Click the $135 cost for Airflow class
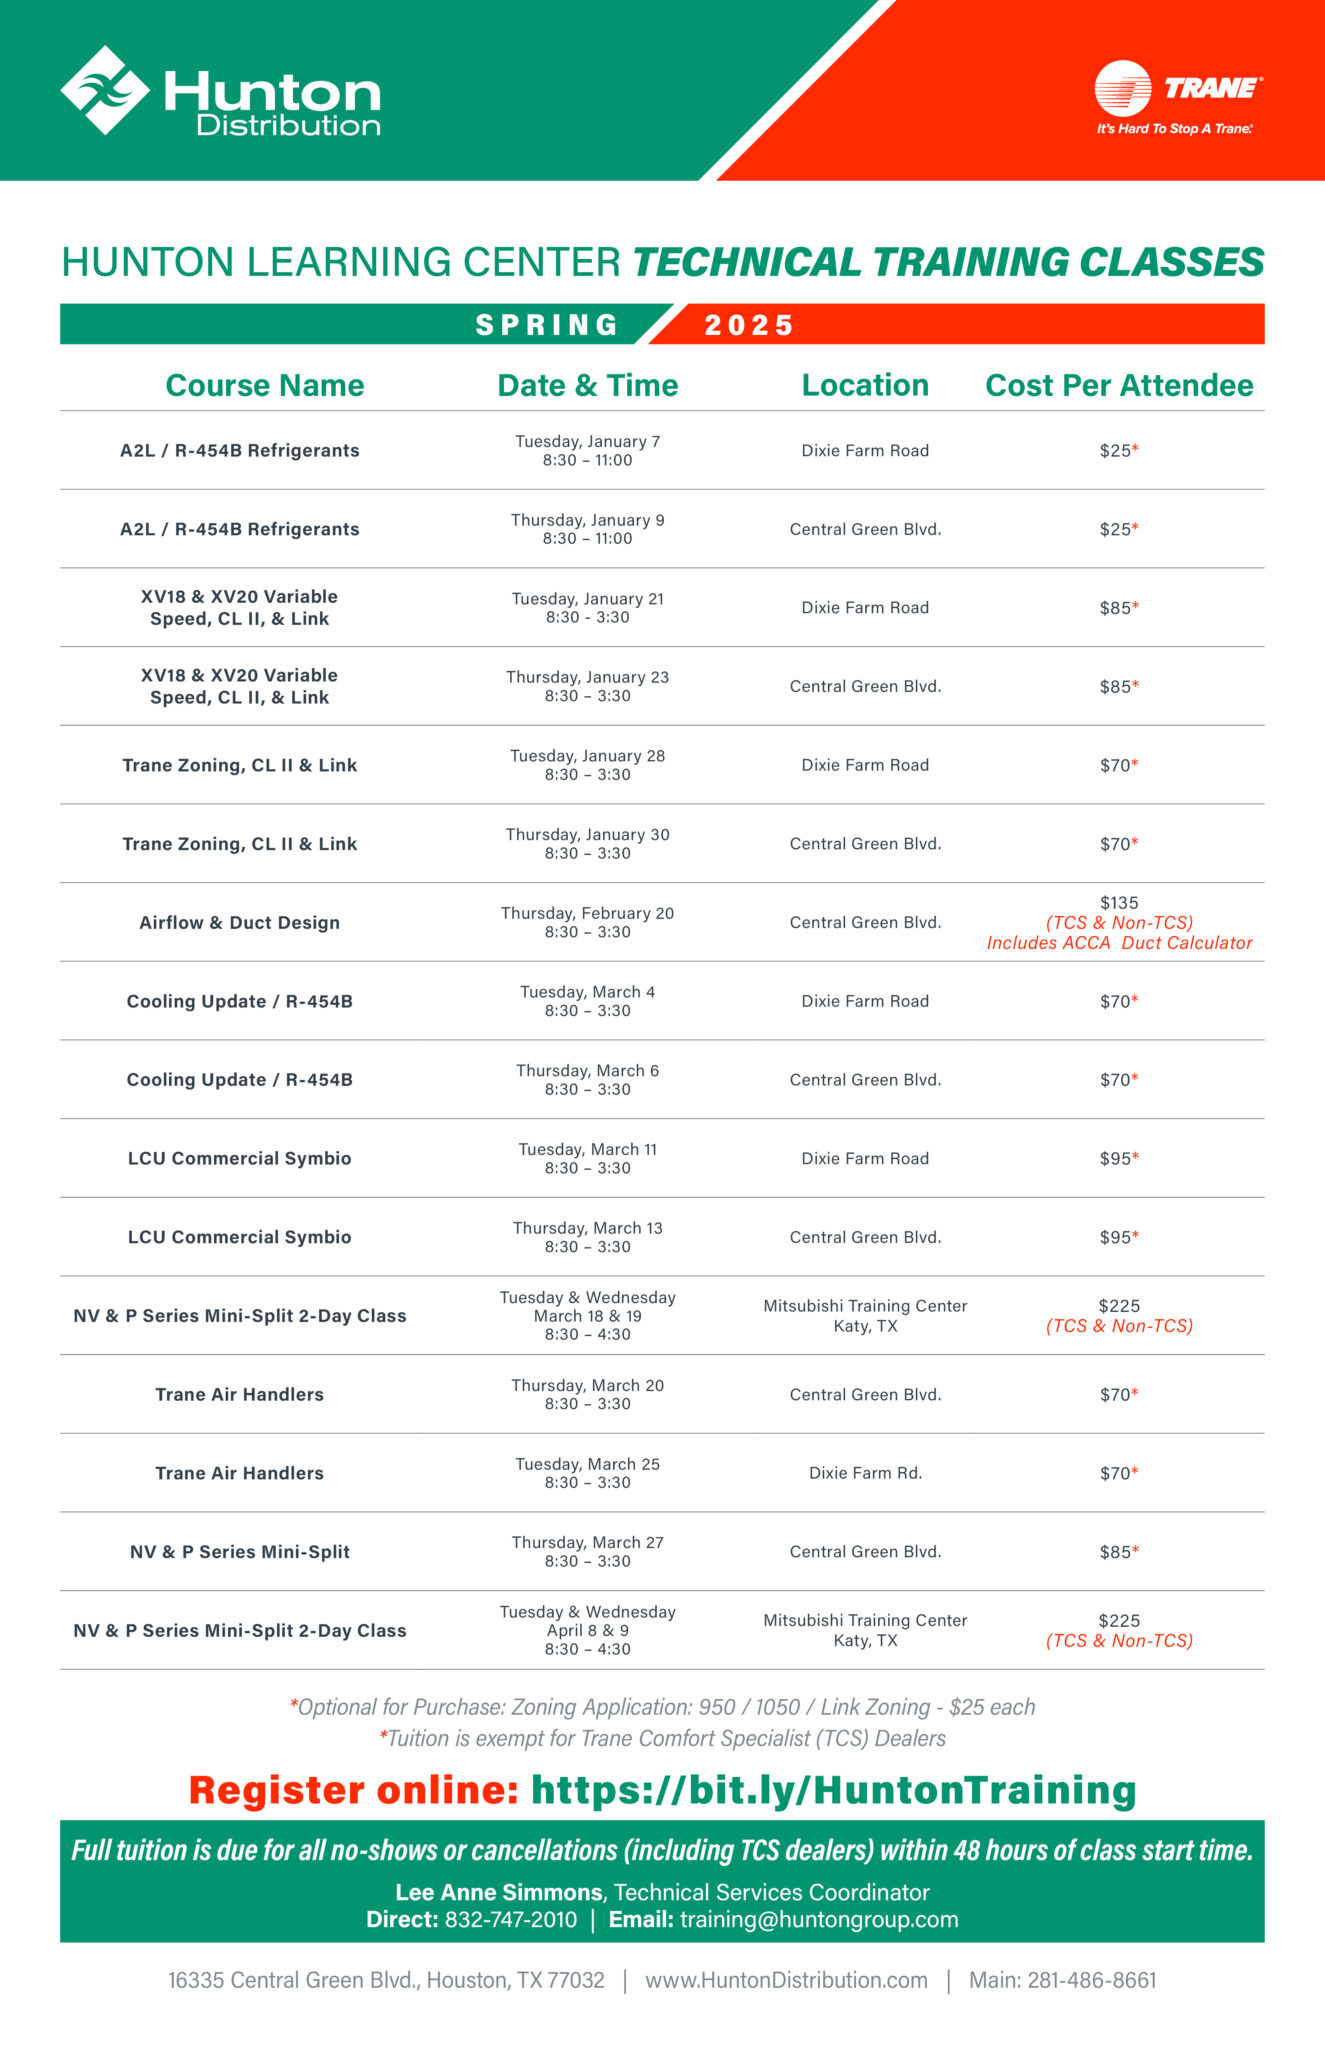This screenshot has height=2048, width=1325. click(1119, 902)
